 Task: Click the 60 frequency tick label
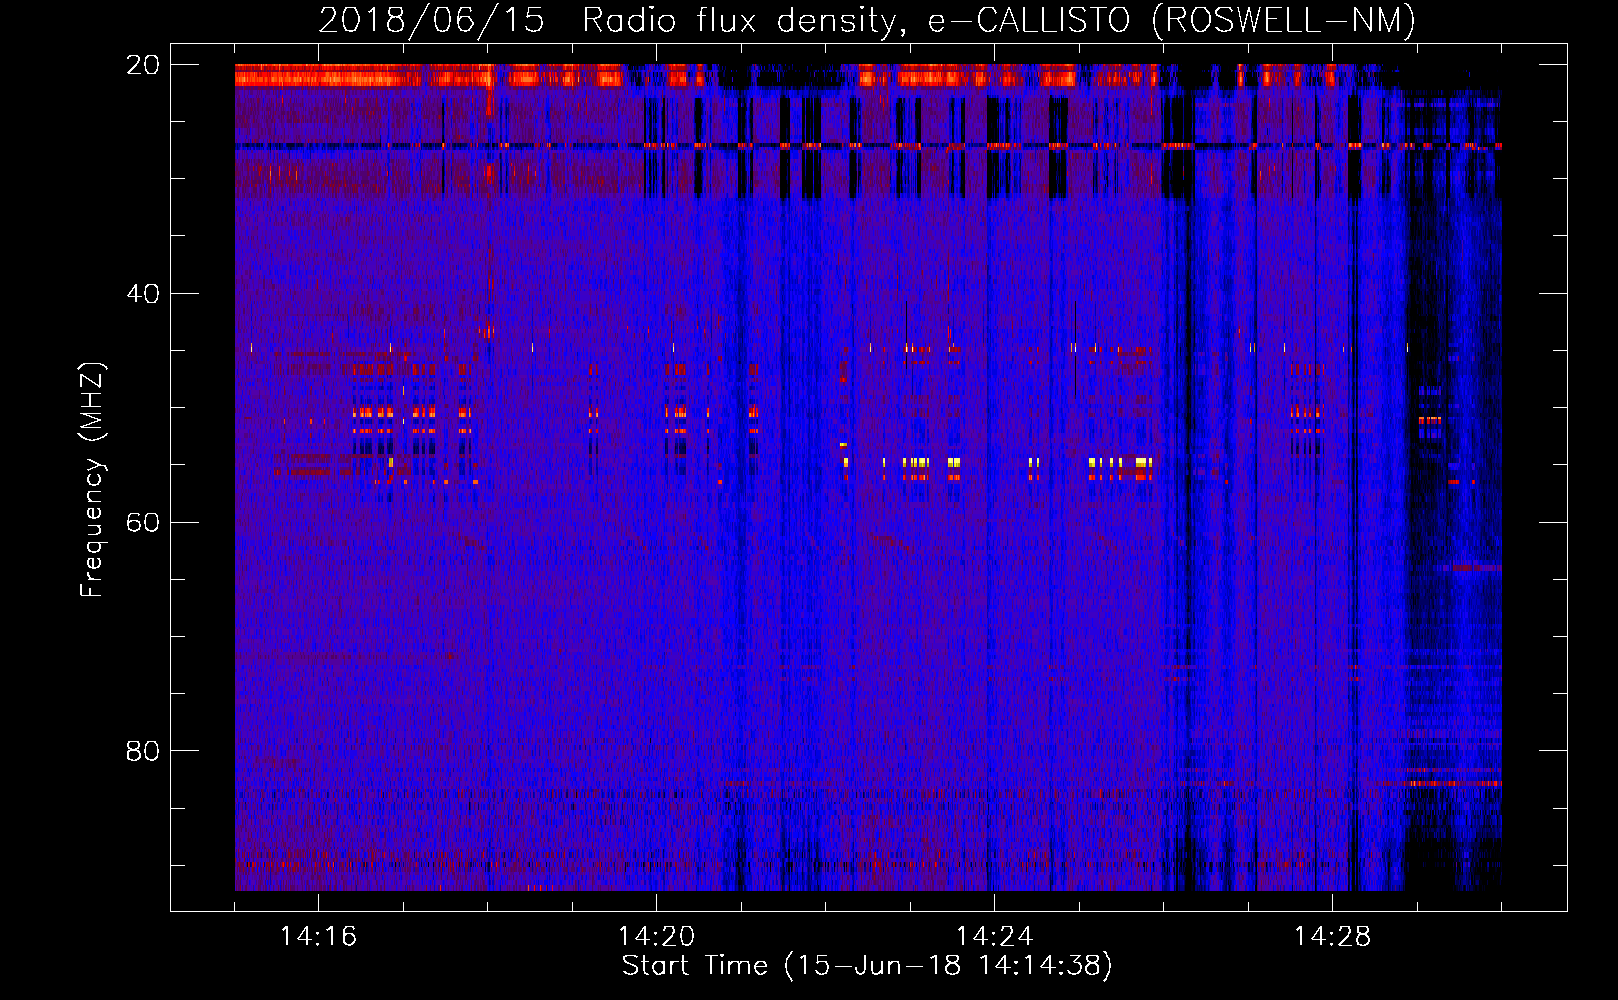142,523
